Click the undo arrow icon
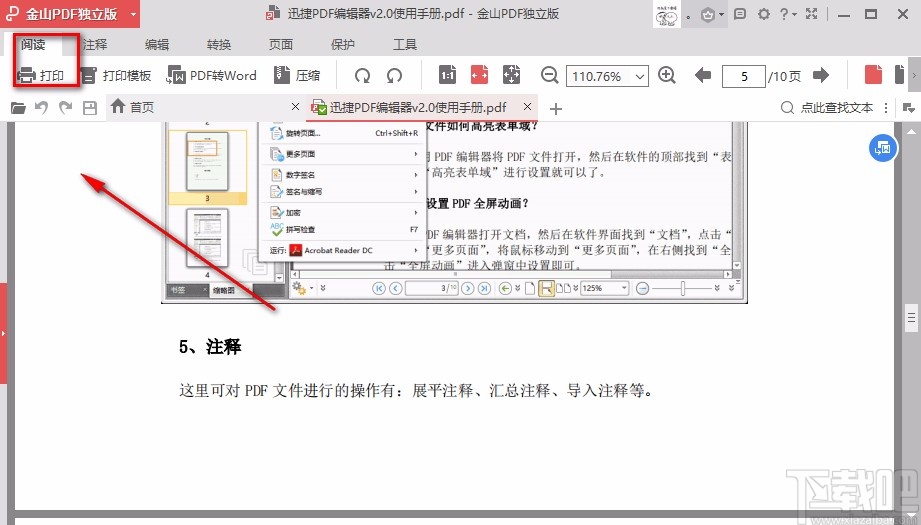The height and width of the screenshot is (525, 921). [x=41, y=107]
